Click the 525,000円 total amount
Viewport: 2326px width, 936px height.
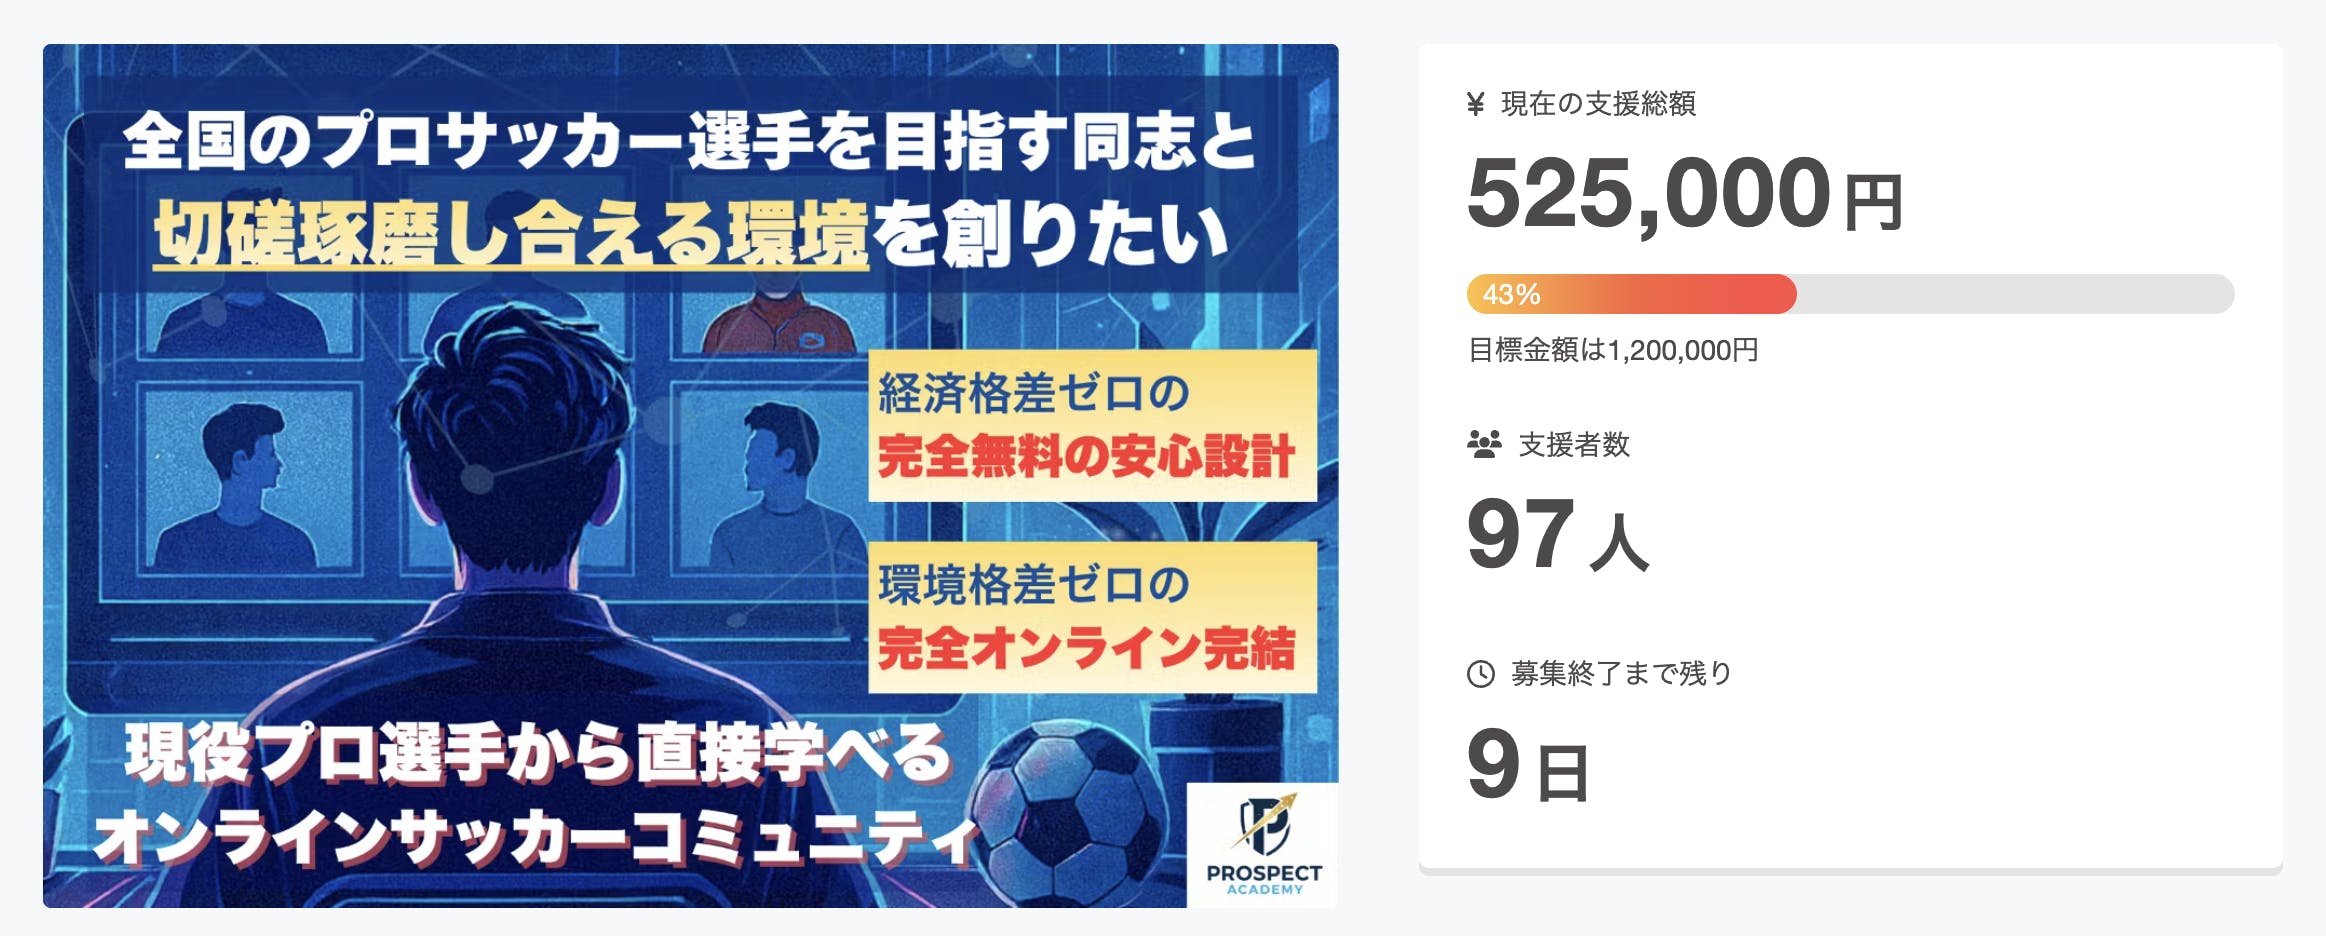(x=1684, y=194)
